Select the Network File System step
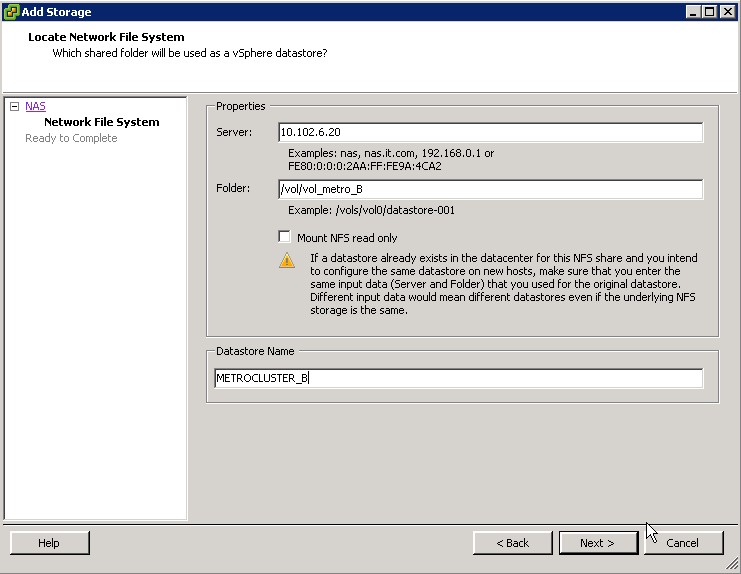The height and width of the screenshot is (574, 741). (x=101, y=122)
